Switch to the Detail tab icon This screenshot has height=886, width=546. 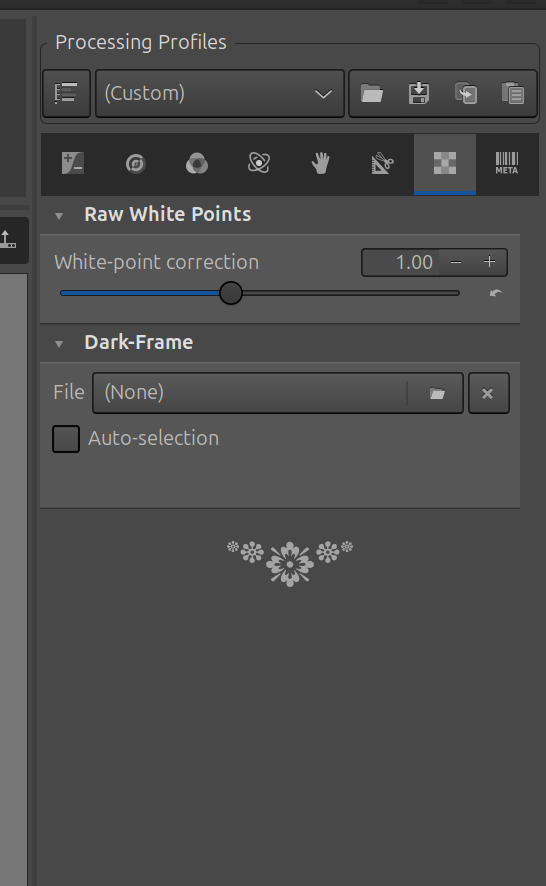pos(135,164)
